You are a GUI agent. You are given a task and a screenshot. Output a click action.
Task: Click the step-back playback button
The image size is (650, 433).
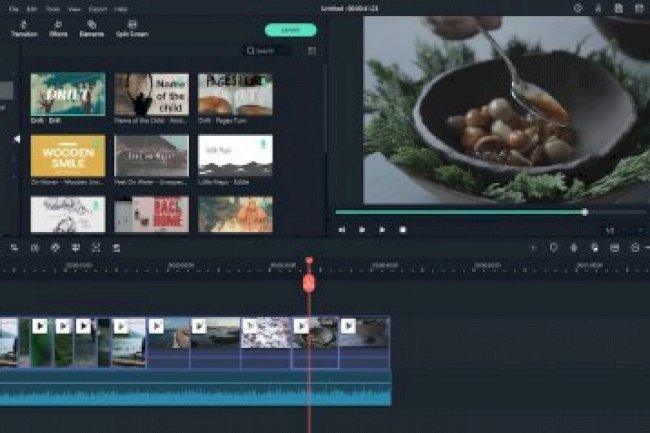point(342,230)
